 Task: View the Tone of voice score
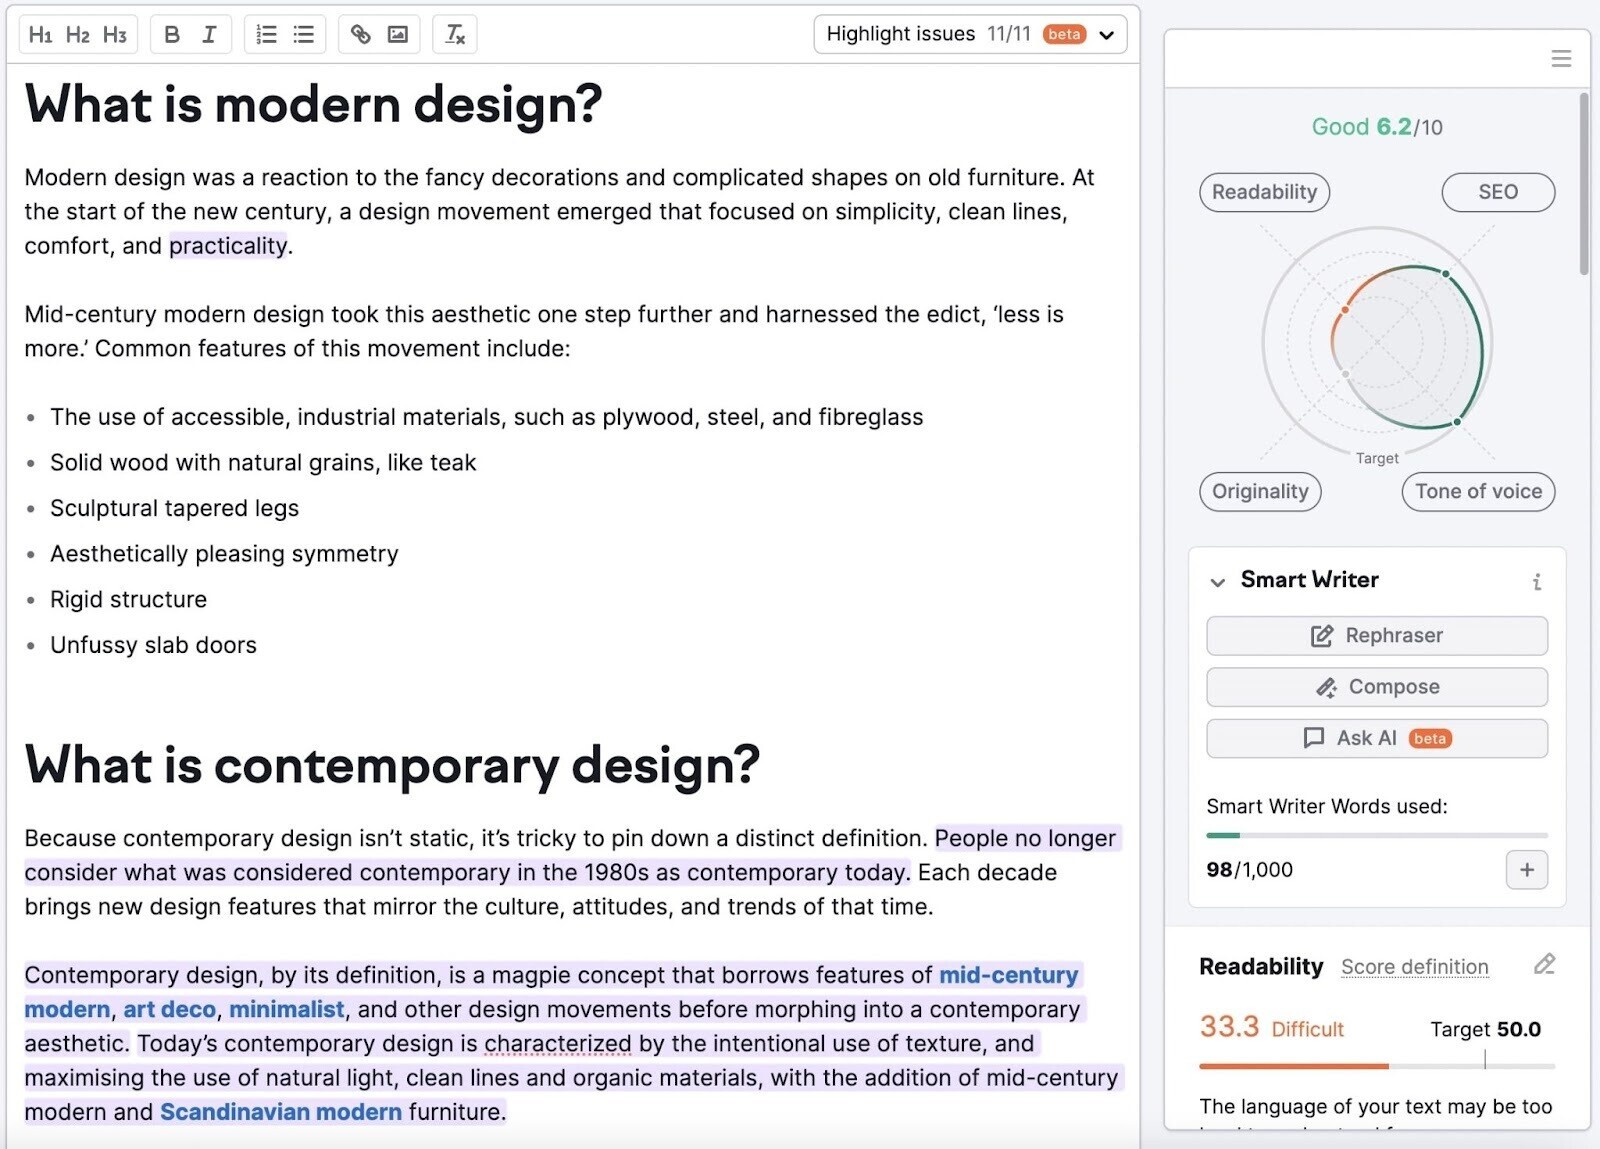(x=1477, y=491)
